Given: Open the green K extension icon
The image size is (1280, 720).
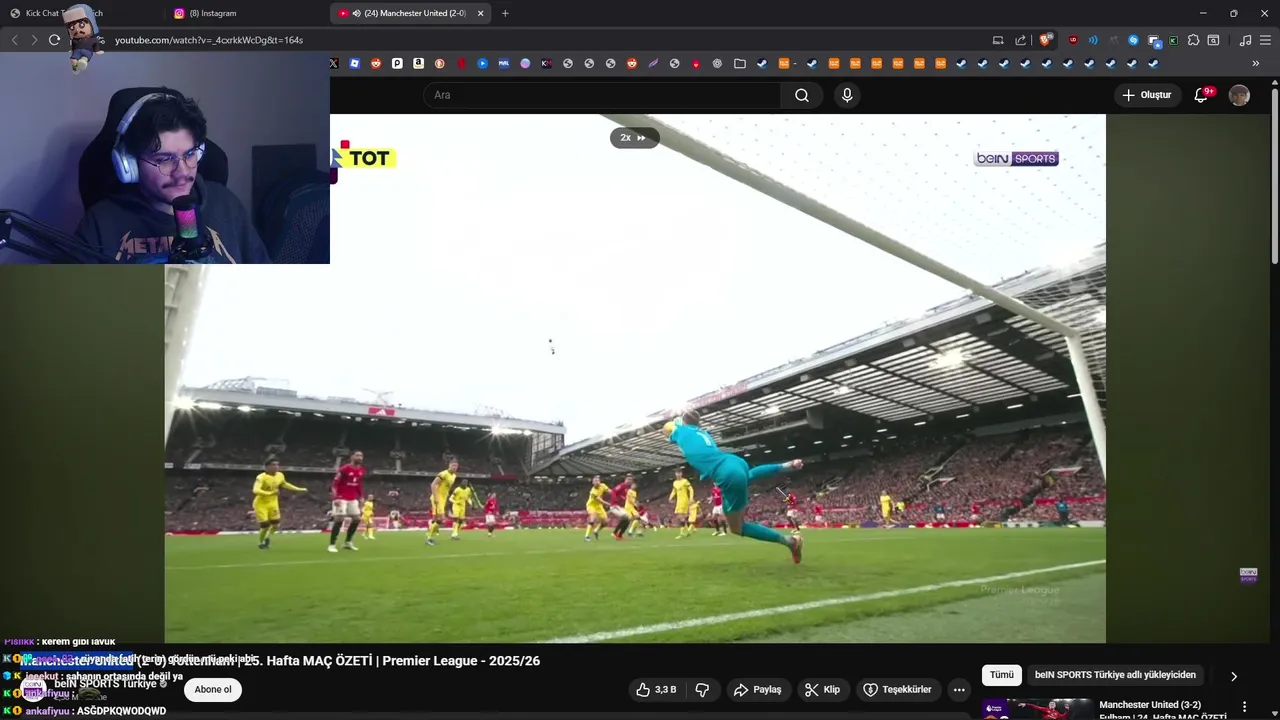Looking at the screenshot, I should [1173, 40].
